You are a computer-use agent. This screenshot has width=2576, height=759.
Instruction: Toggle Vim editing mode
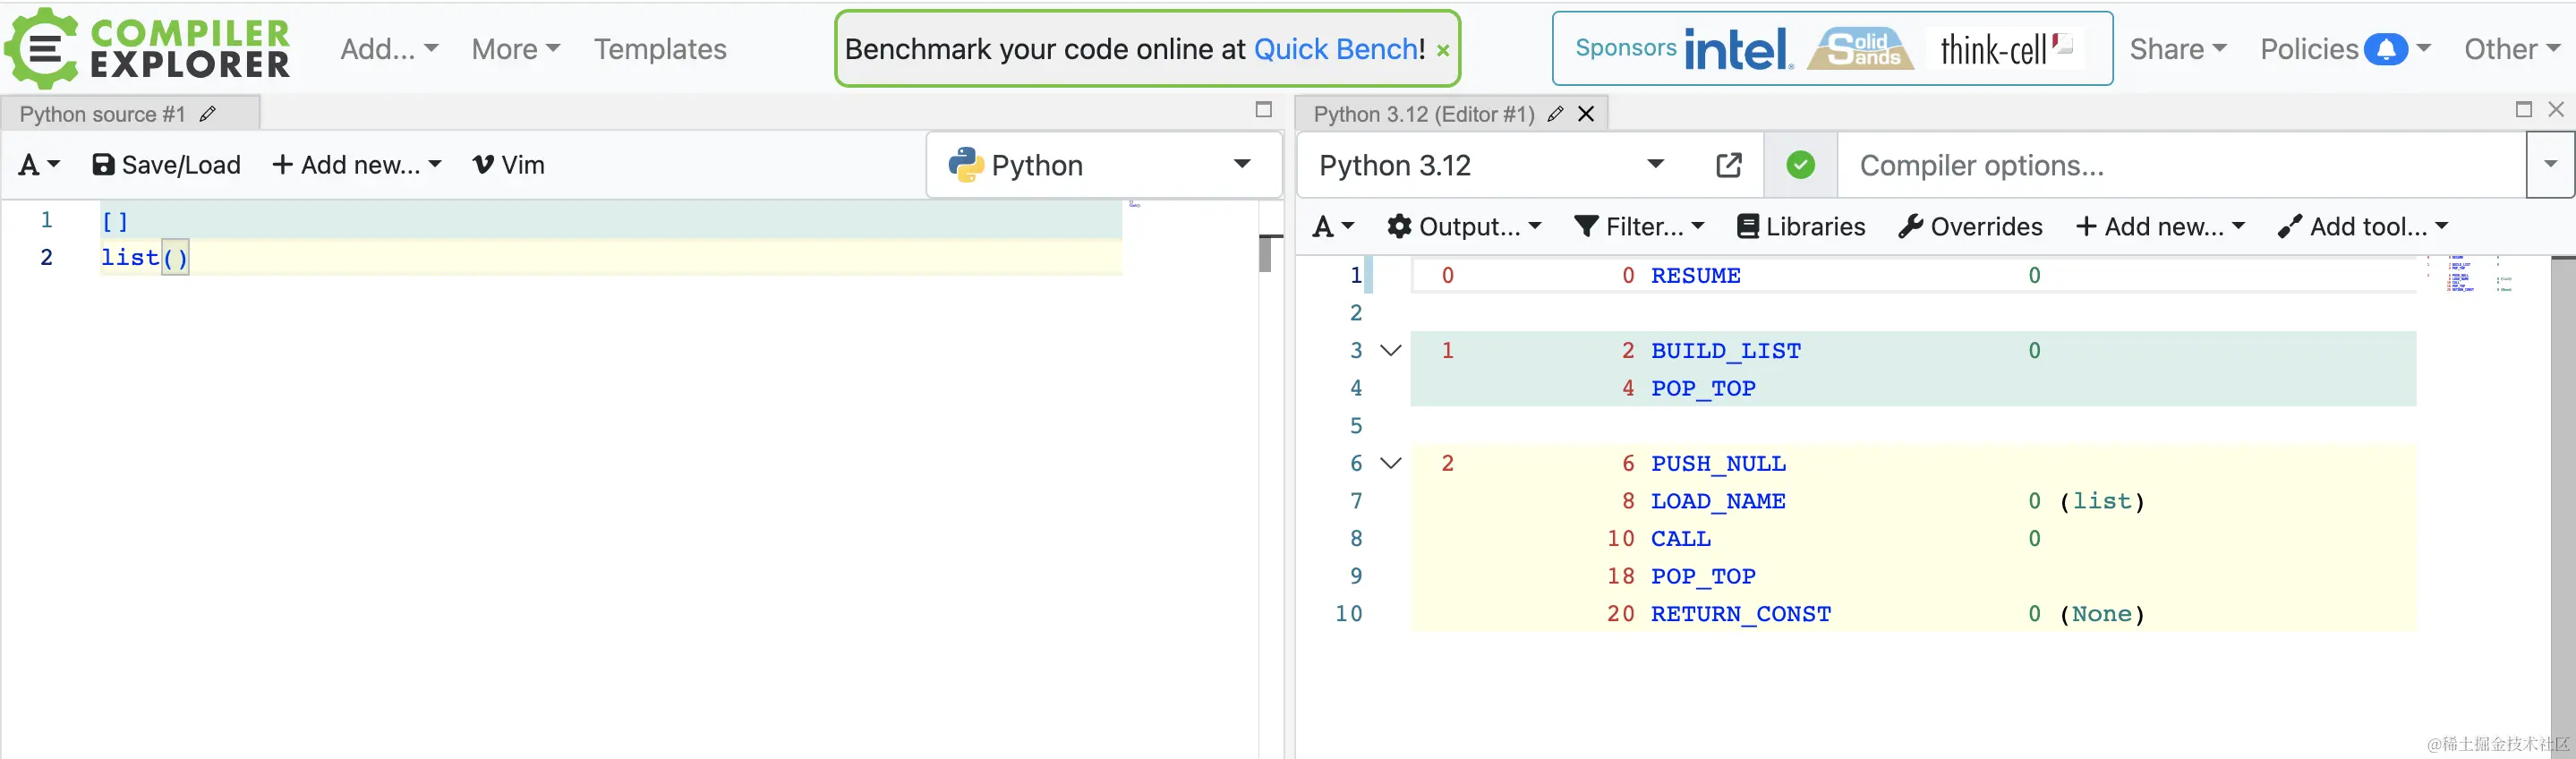[509, 165]
